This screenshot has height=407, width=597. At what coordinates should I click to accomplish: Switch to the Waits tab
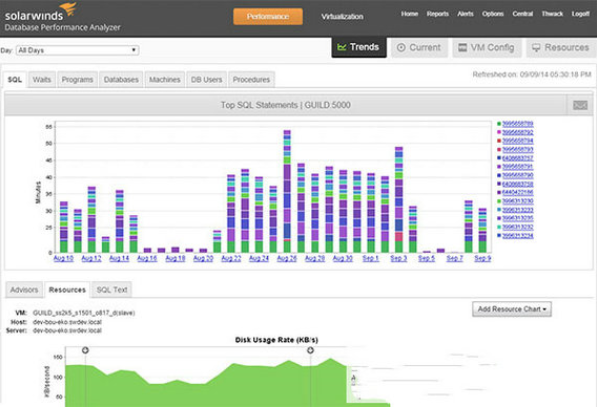[x=42, y=80]
